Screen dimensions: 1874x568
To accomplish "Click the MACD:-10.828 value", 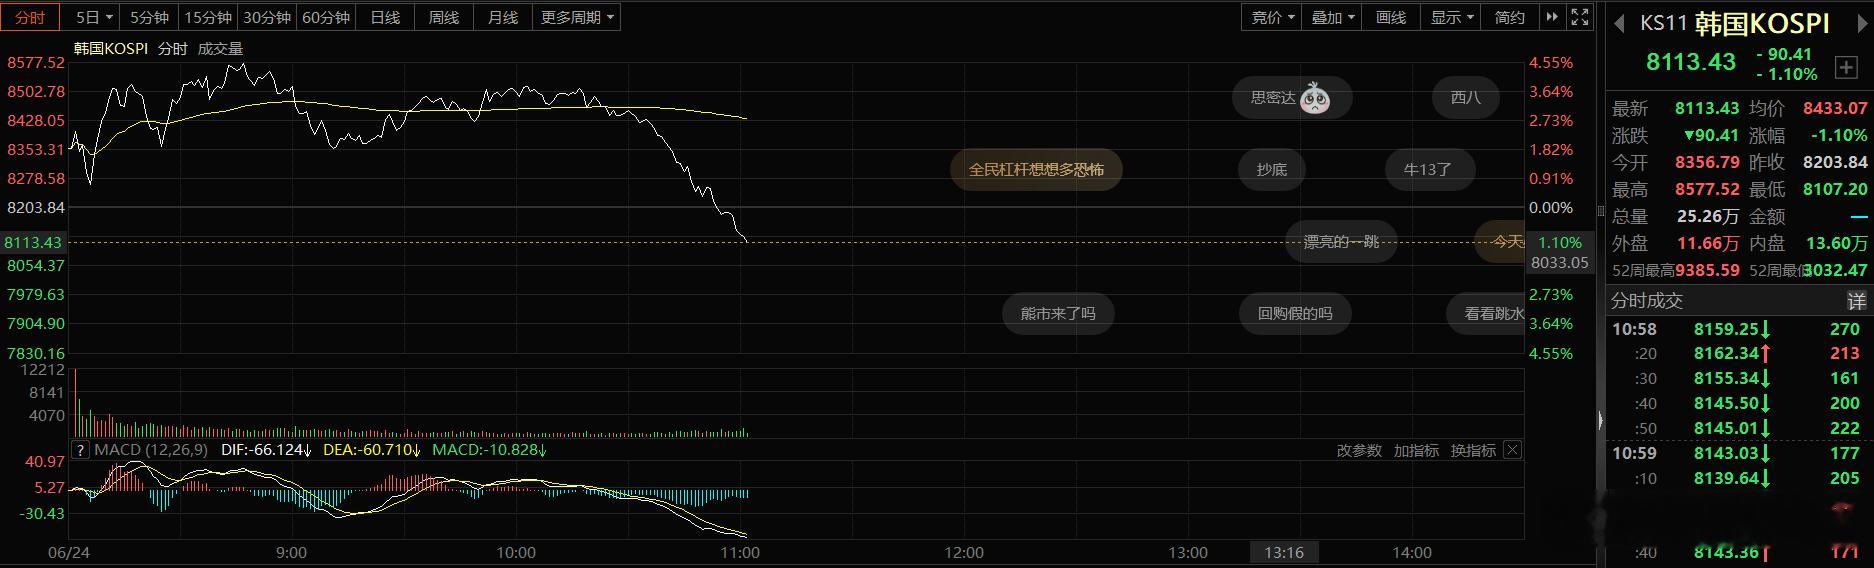I will tap(490, 450).
